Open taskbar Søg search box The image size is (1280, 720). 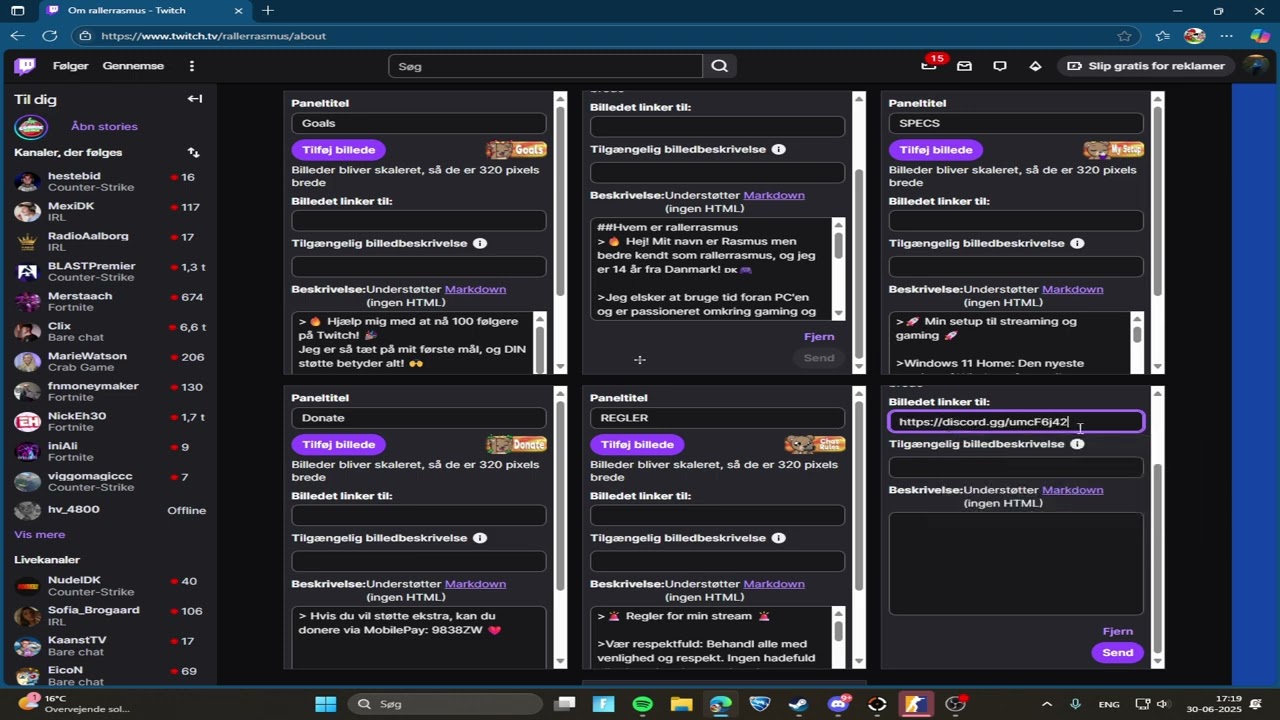click(445, 704)
